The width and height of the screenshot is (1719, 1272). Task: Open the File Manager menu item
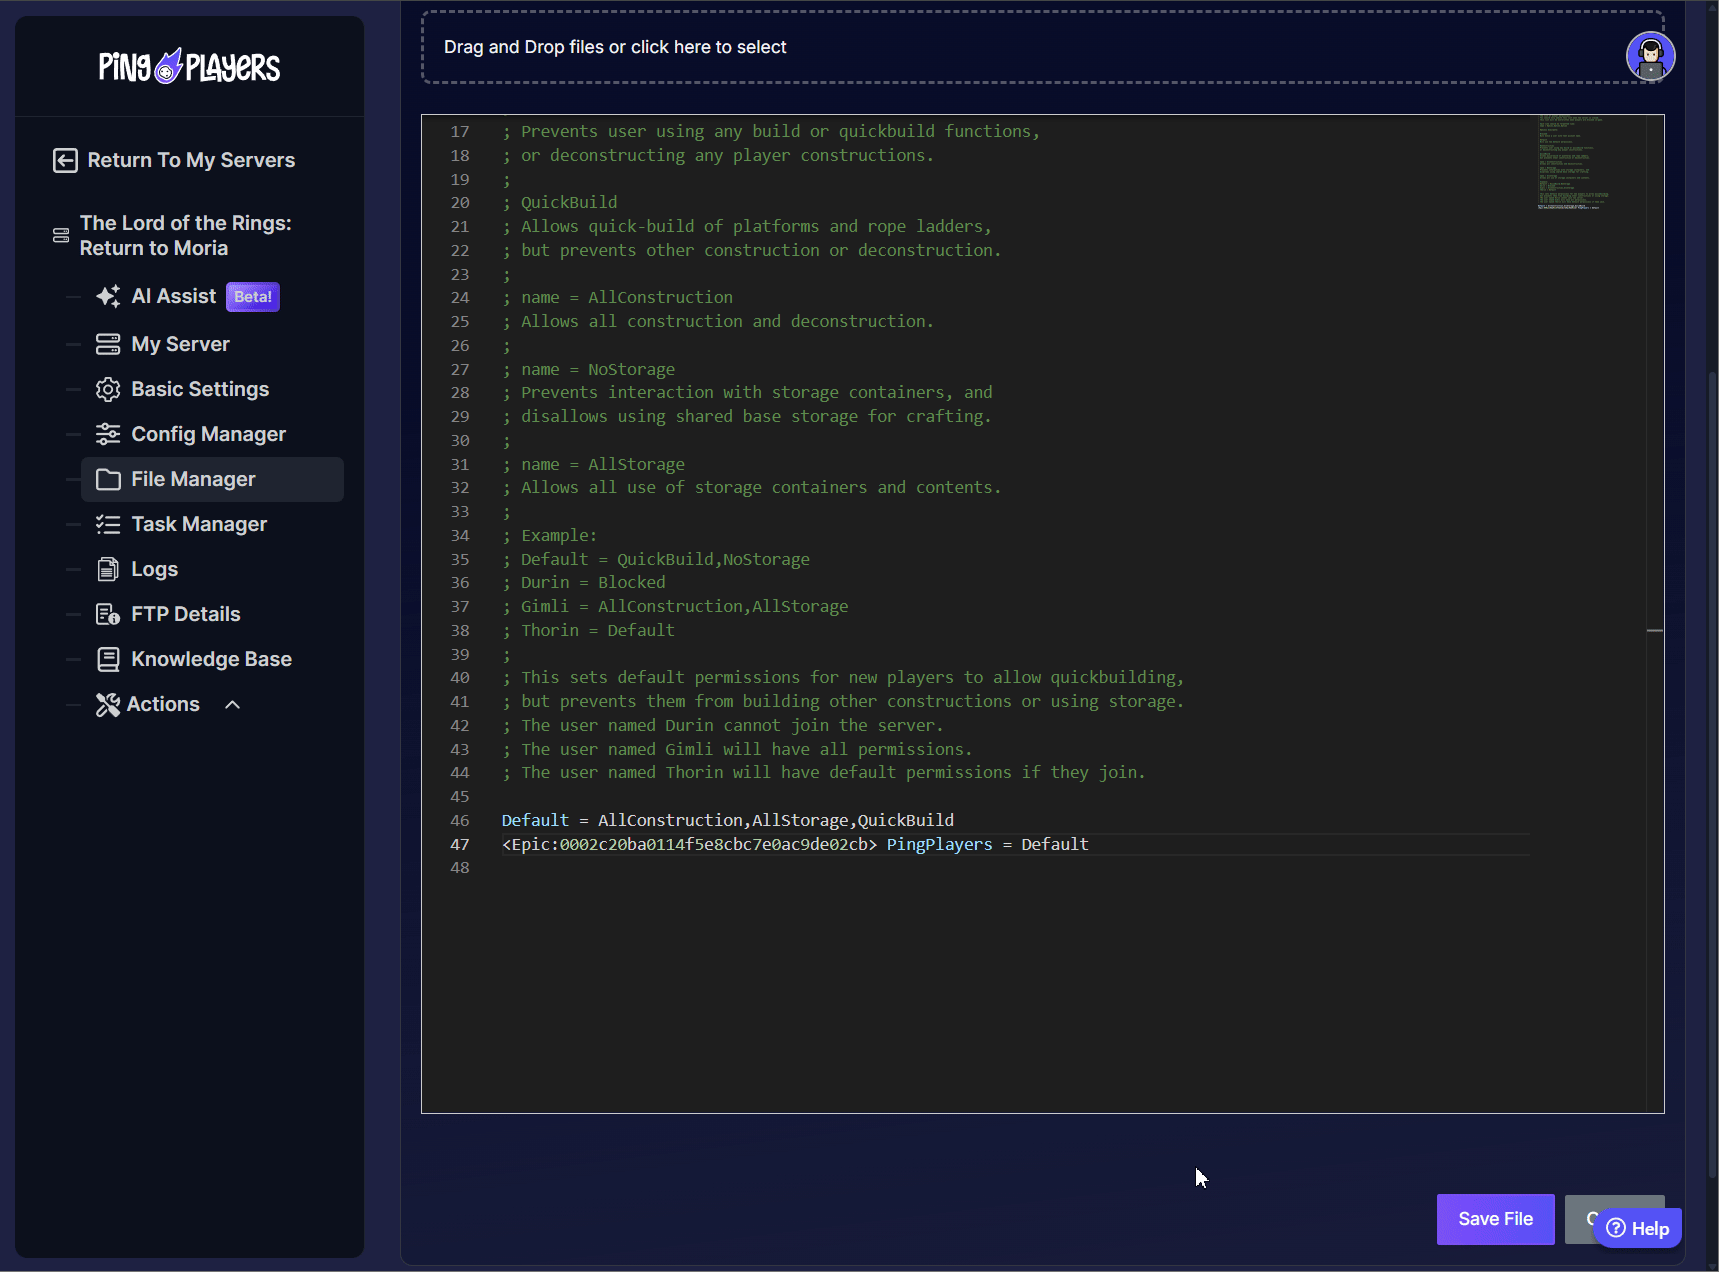click(193, 480)
